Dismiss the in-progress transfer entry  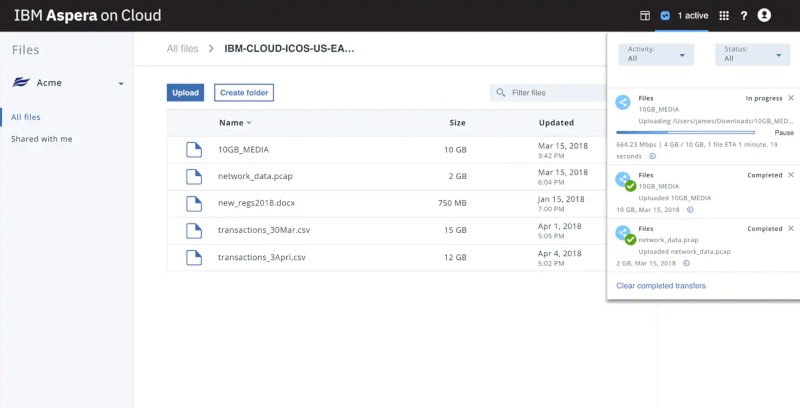(x=791, y=98)
